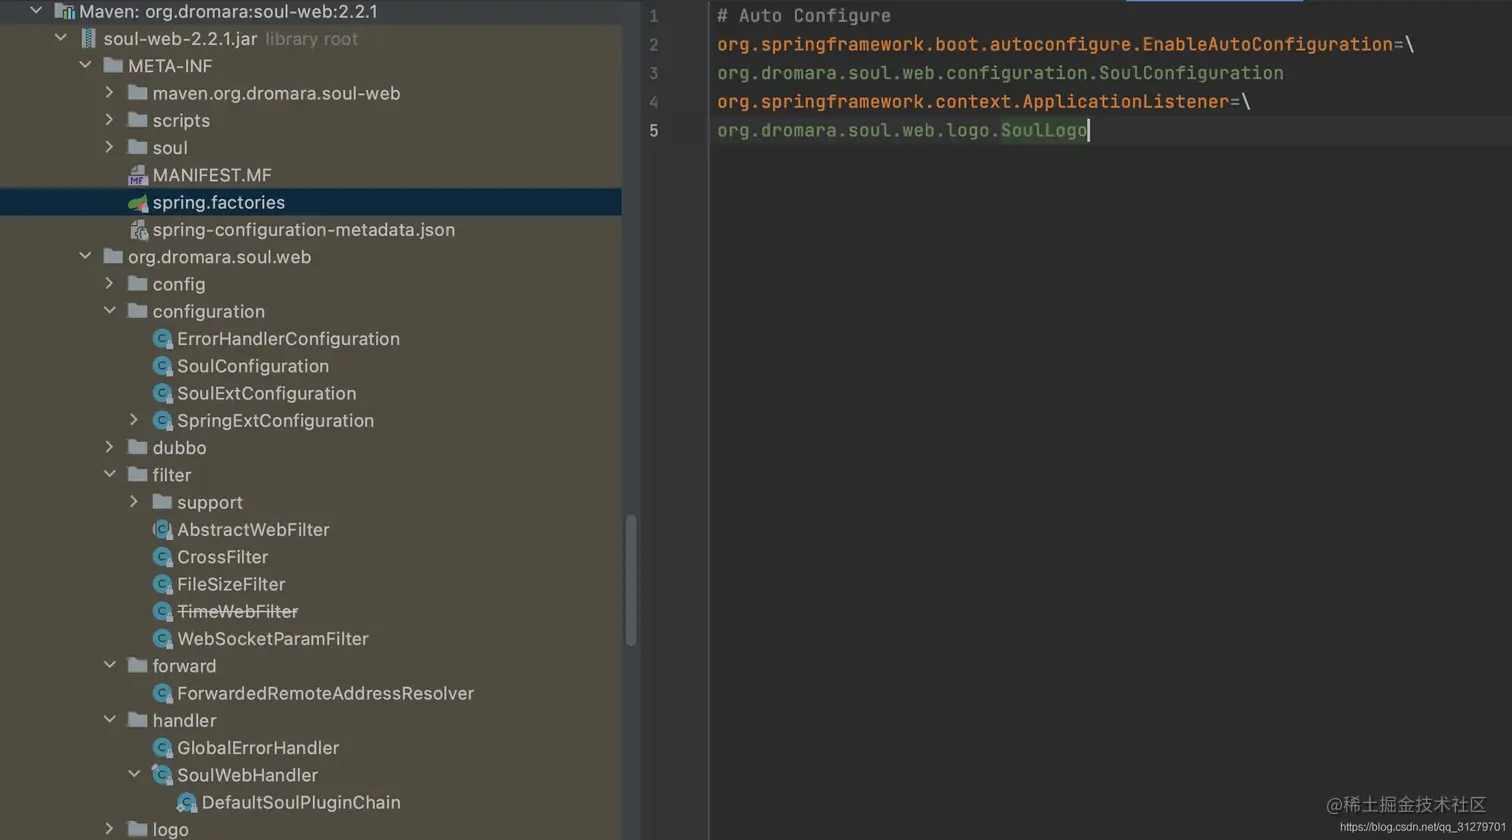The image size is (1512, 840).
Task: Click the spring.factories leaf icon
Action: click(138, 202)
